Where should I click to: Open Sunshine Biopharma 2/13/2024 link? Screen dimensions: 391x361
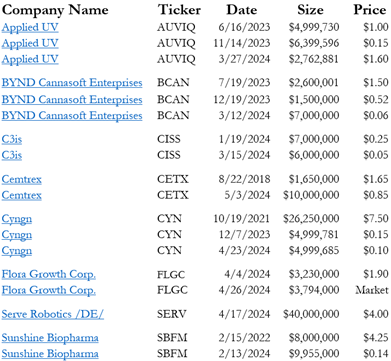[50, 354]
